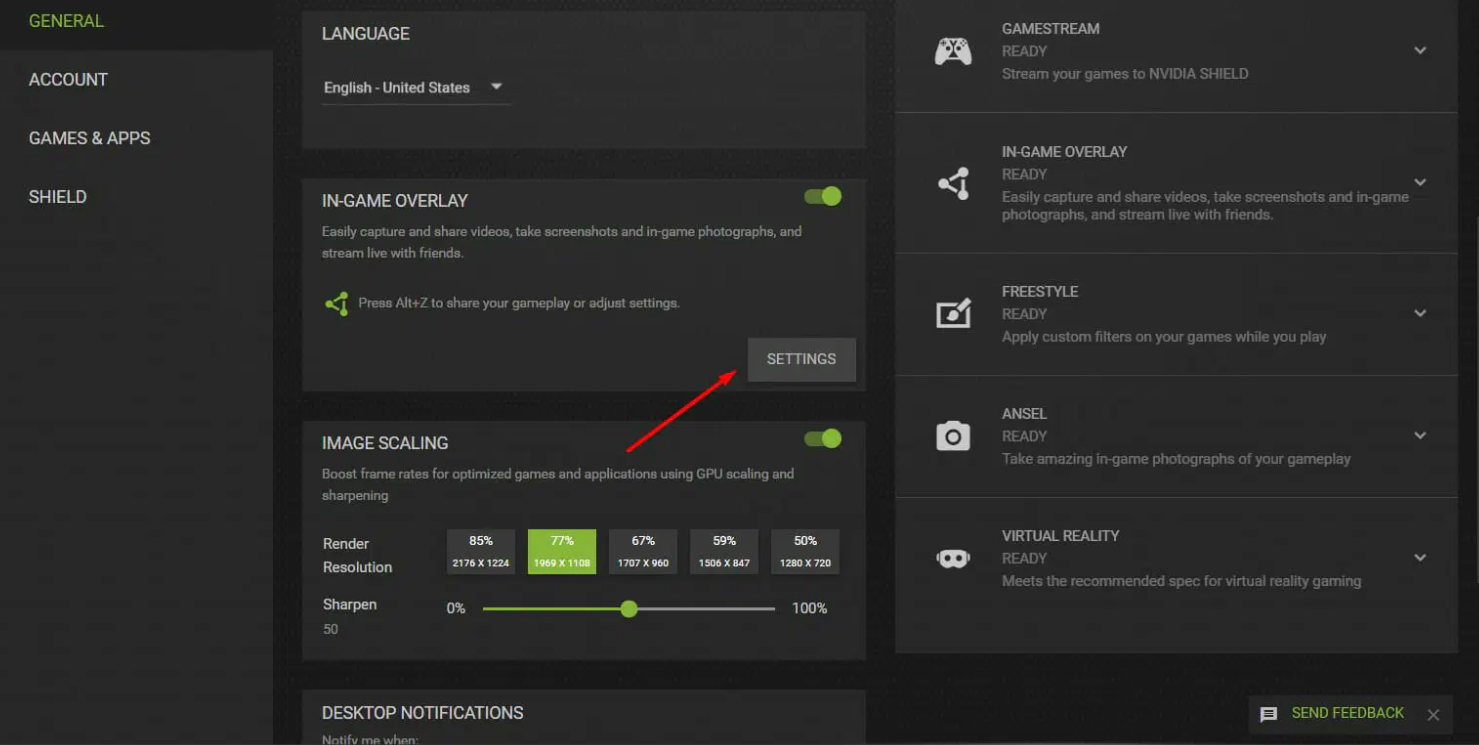Expand the GameStream feature details
The image size is (1479, 745).
pos(1420,51)
